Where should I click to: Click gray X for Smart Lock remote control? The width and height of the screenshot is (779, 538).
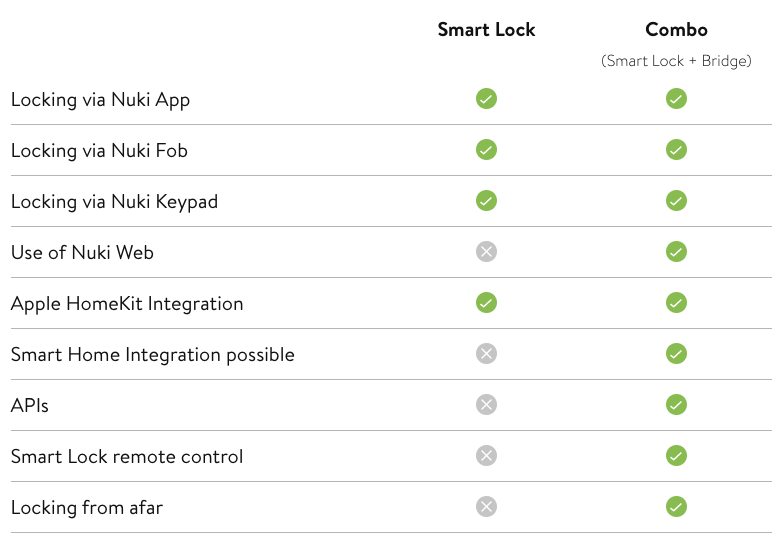486,456
